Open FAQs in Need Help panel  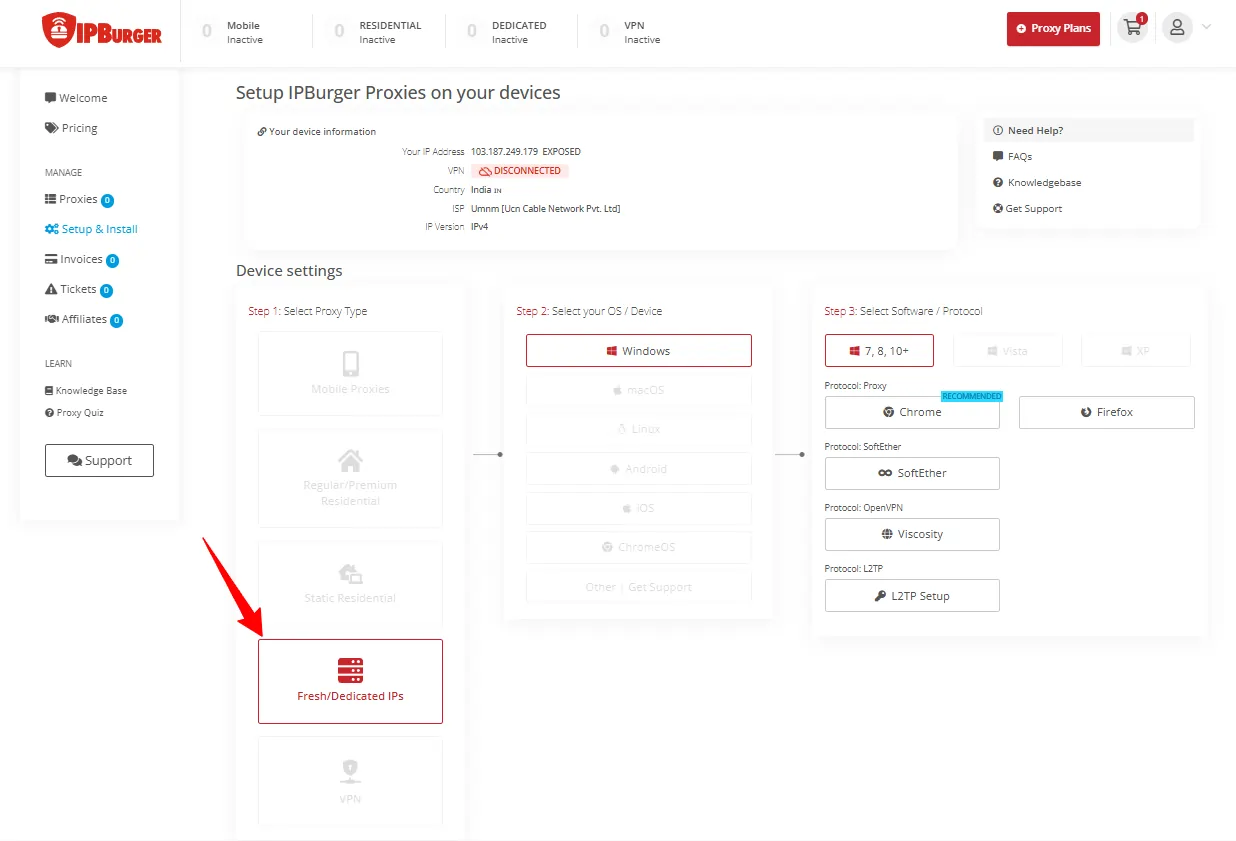[1012, 157]
